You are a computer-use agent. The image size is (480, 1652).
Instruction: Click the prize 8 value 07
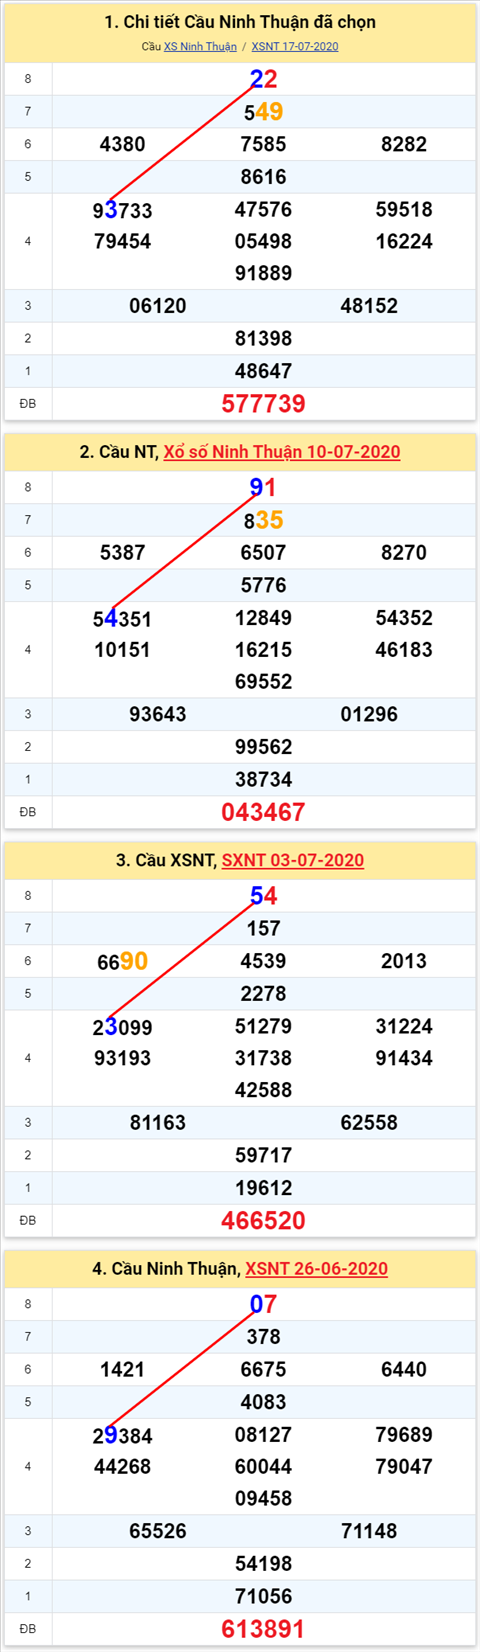263,1304
